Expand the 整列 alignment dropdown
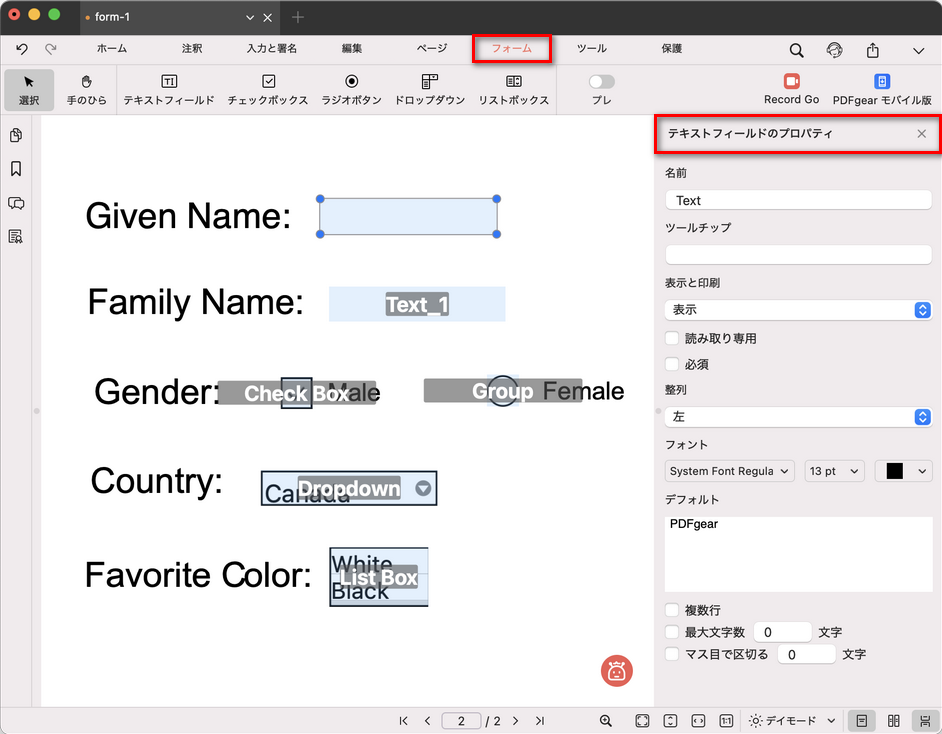Viewport: 942px width, 734px height. (798, 417)
